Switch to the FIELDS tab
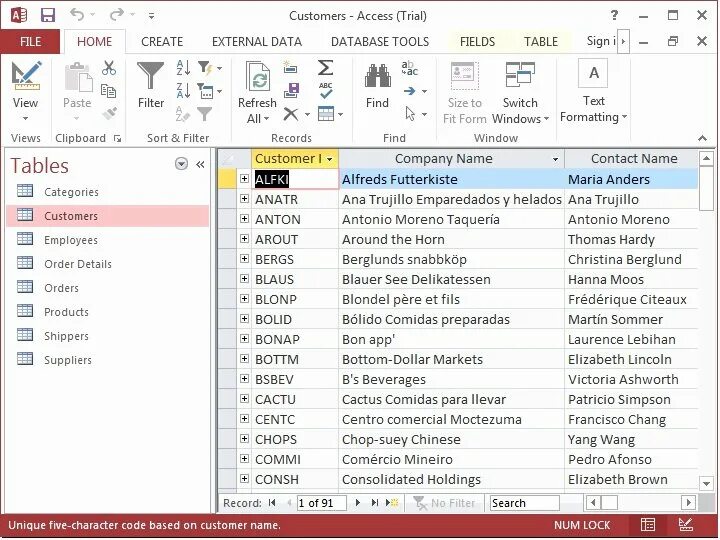This screenshot has height=540, width=720. coord(477,41)
